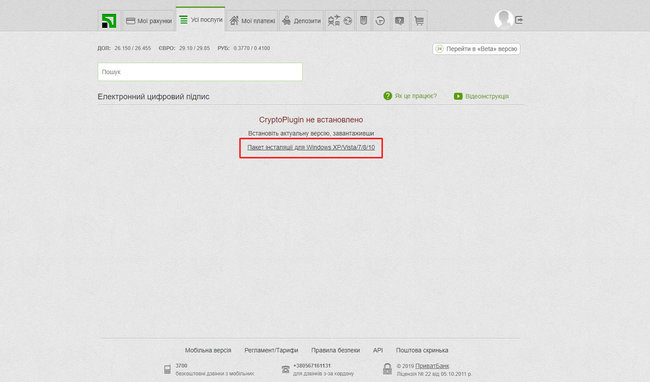
Task: Click the 3700 short phone number
Action: pyautogui.click(x=181, y=365)
